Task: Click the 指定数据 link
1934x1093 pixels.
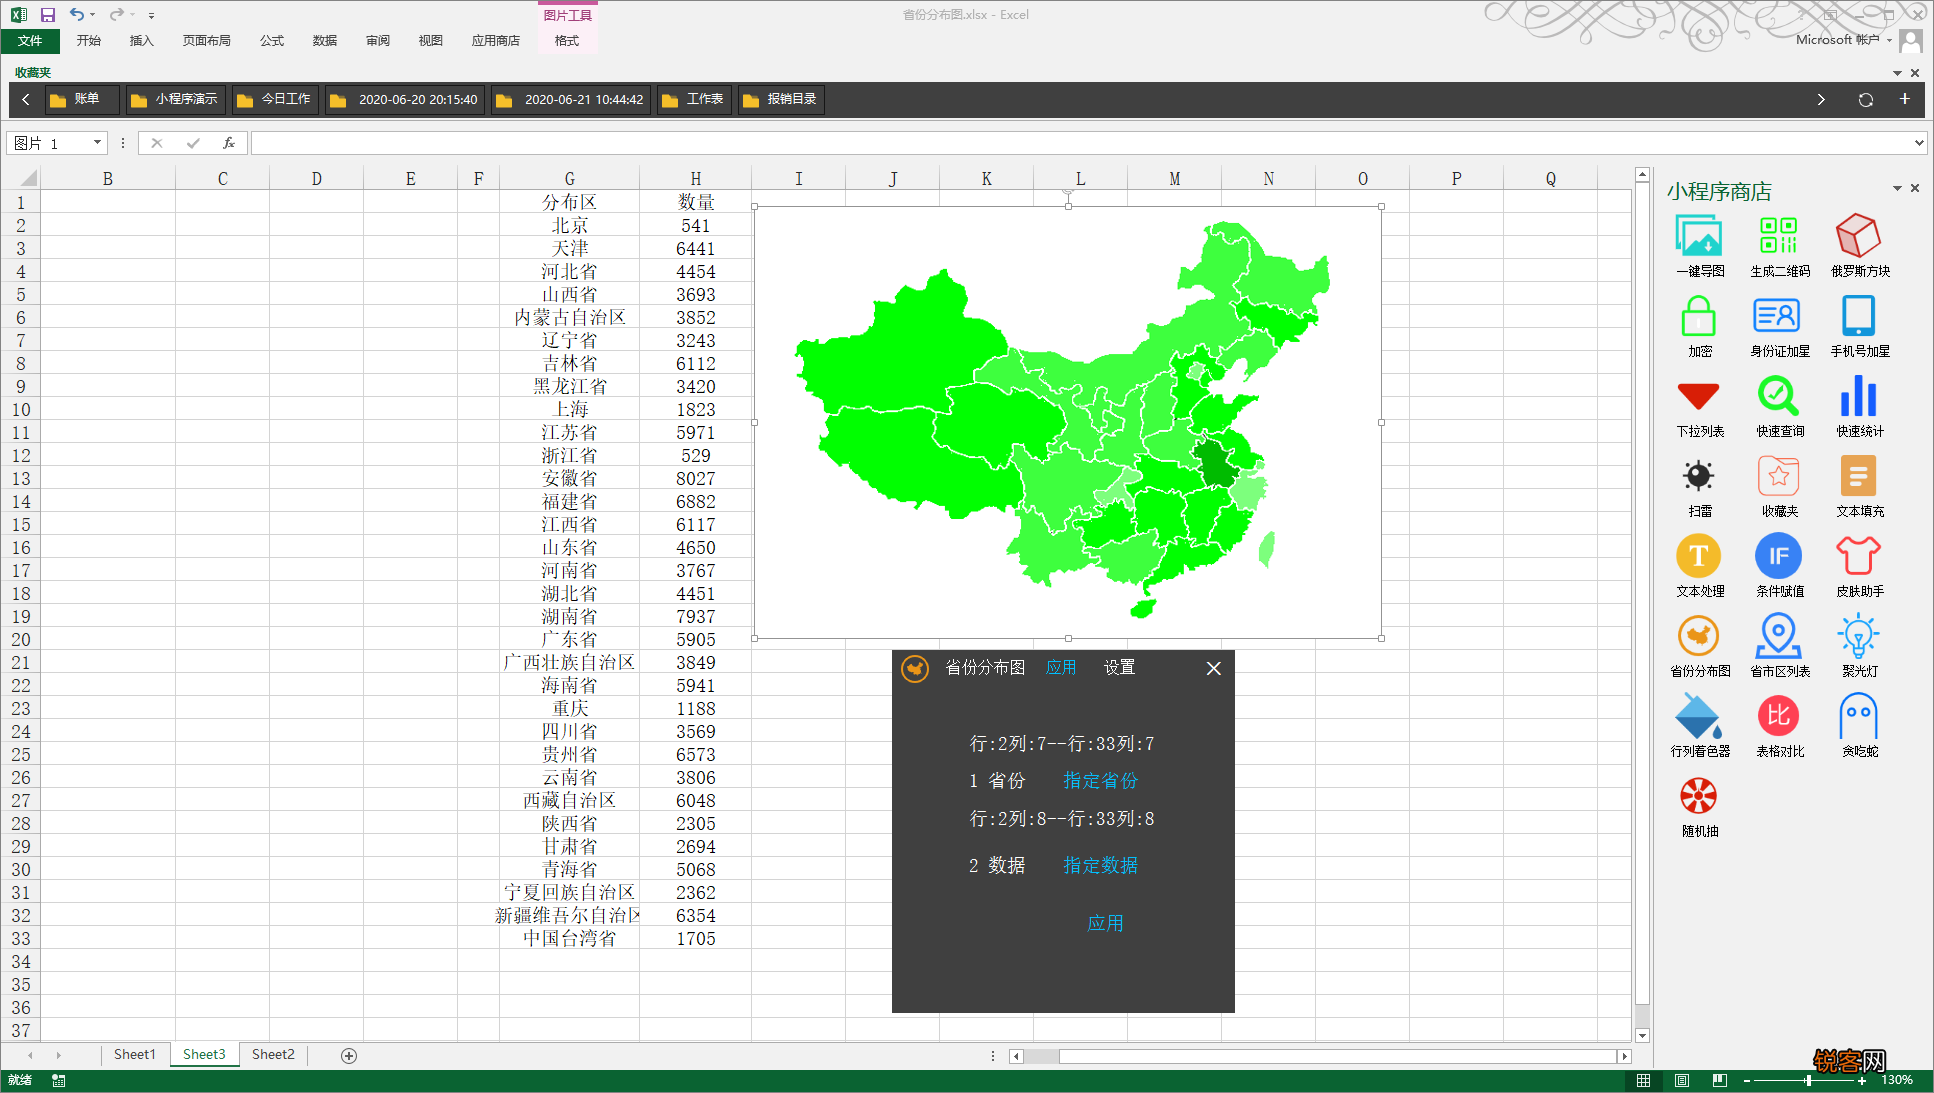Action: [1100, 866]
